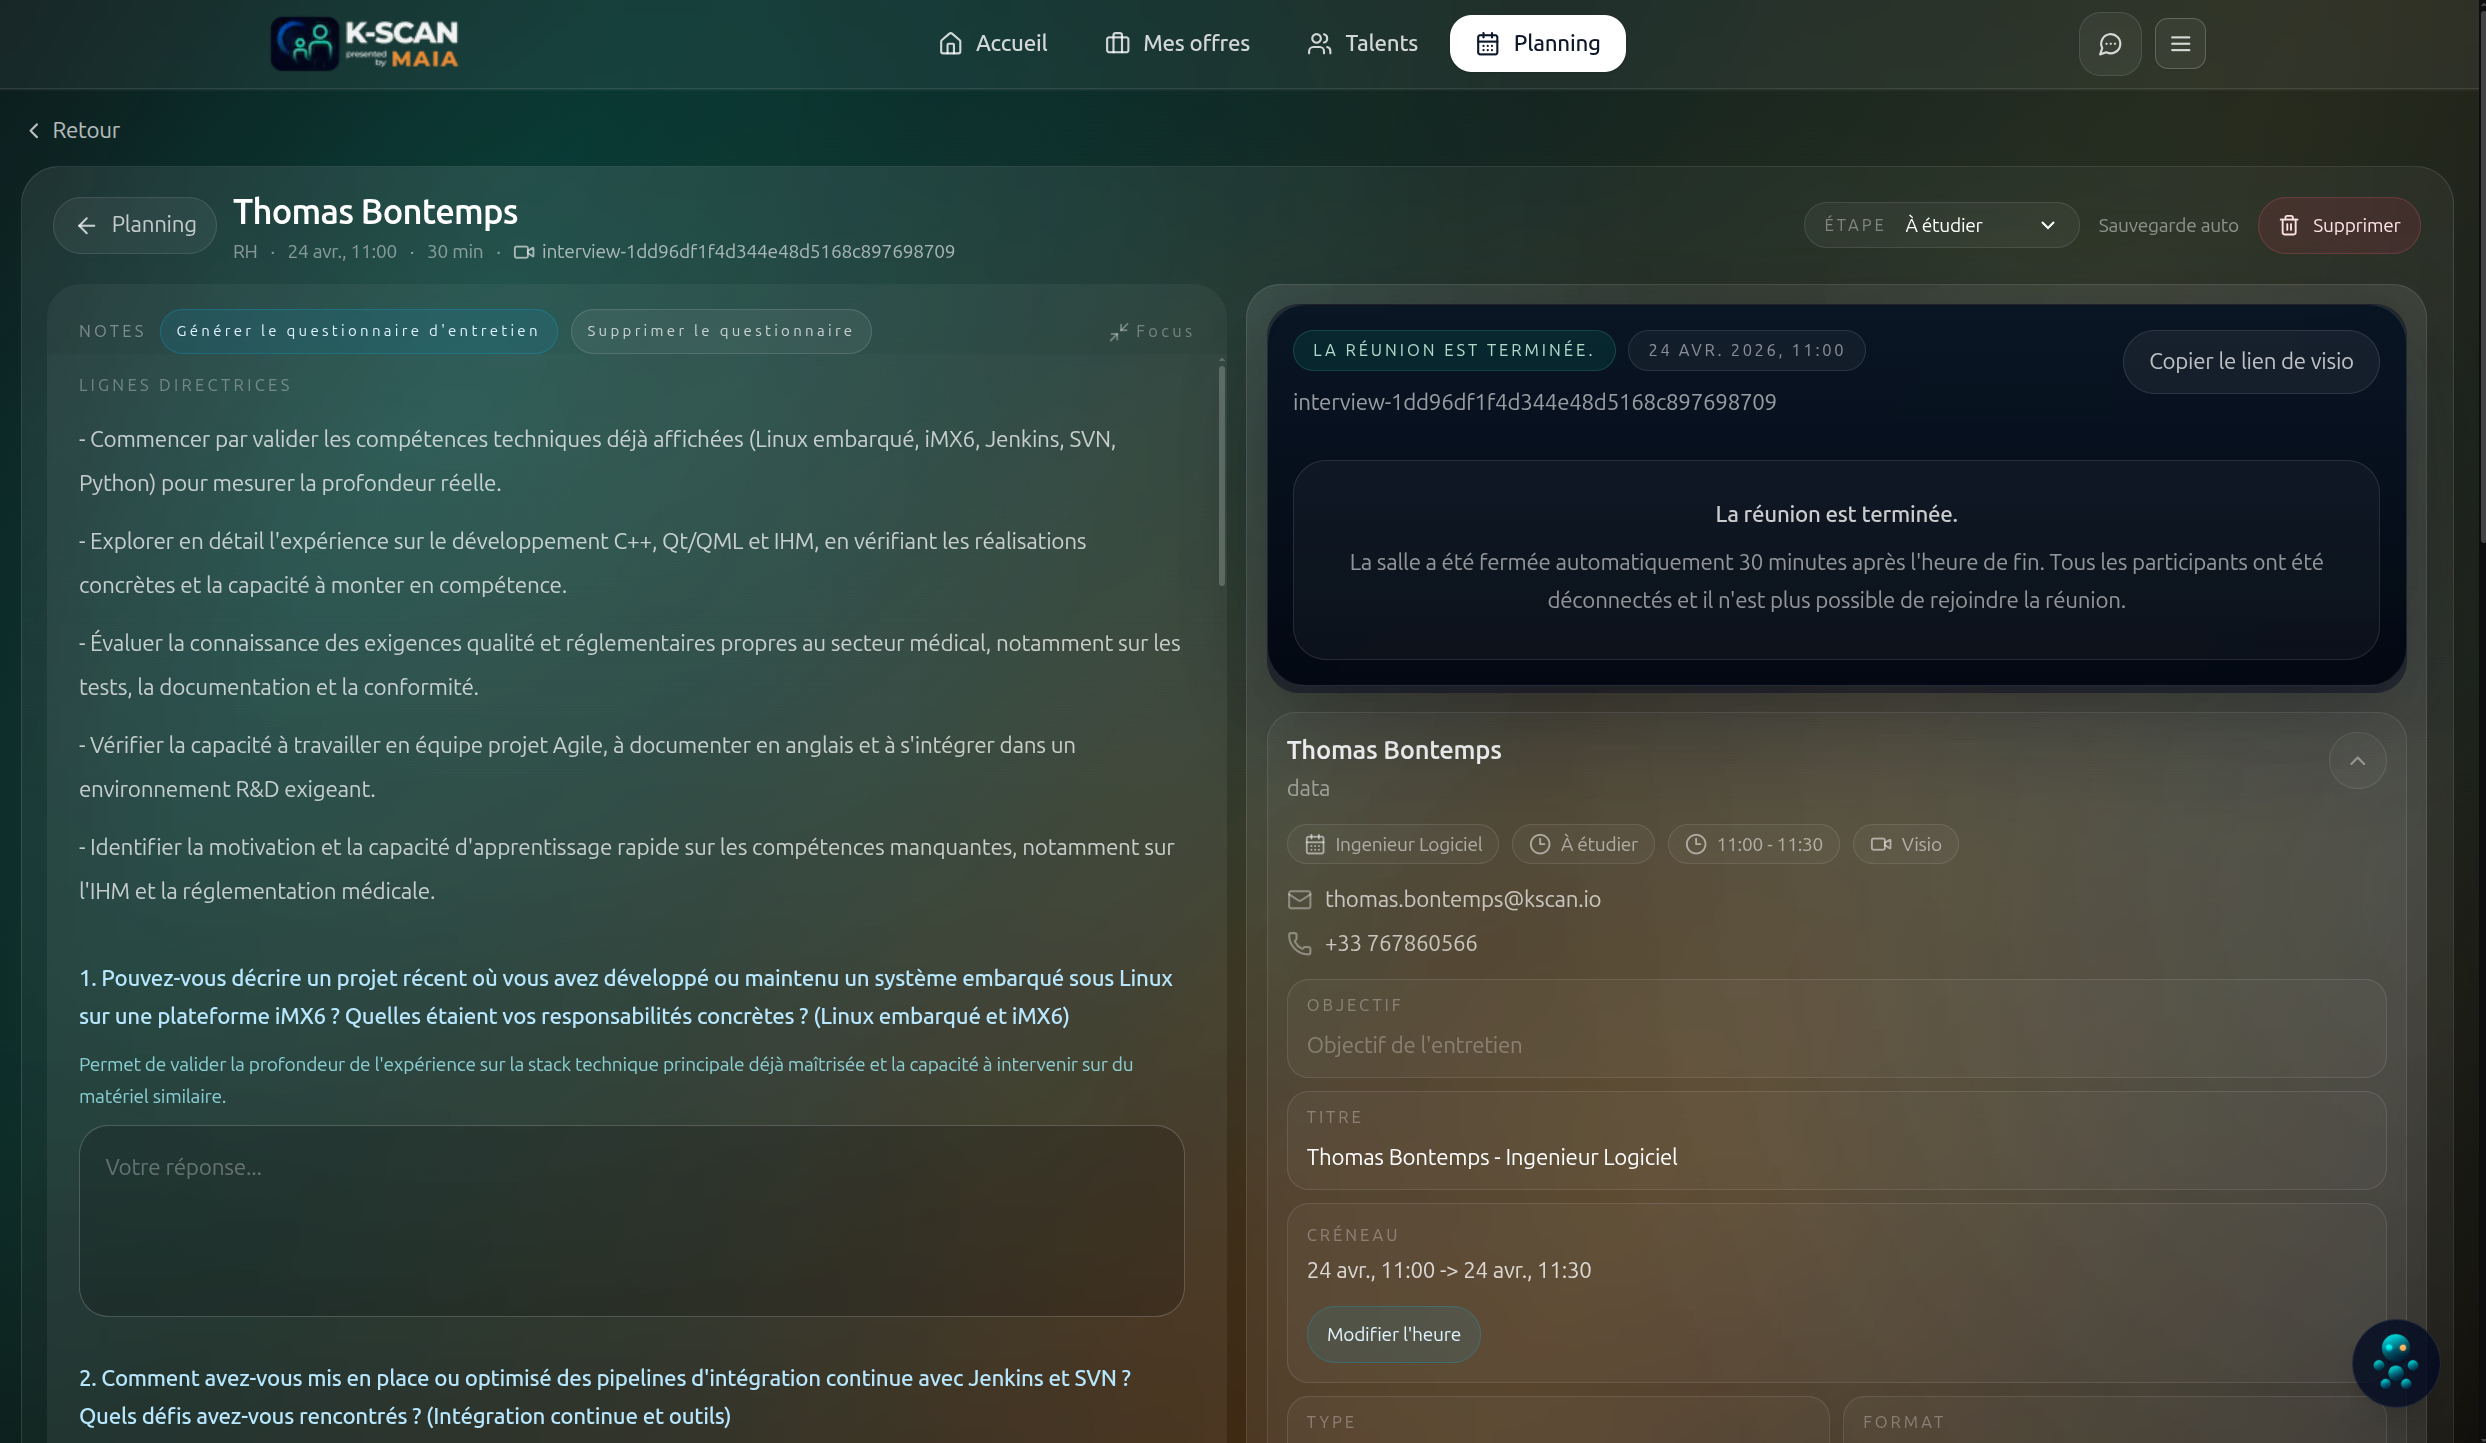The width and height of the screenshot is (2486, 1443).
Task: Click the K-SCAN MAIA logo
Action: click(365, 44)
